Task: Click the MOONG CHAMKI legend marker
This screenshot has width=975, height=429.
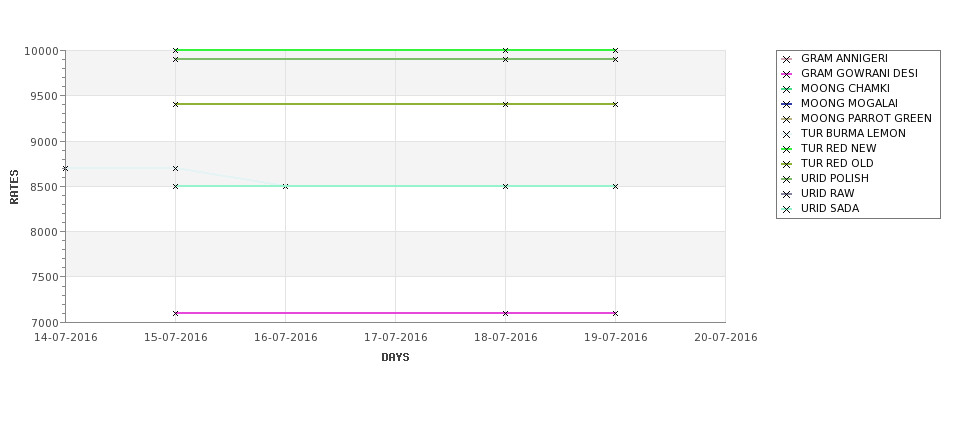Action: coord(786,89)
